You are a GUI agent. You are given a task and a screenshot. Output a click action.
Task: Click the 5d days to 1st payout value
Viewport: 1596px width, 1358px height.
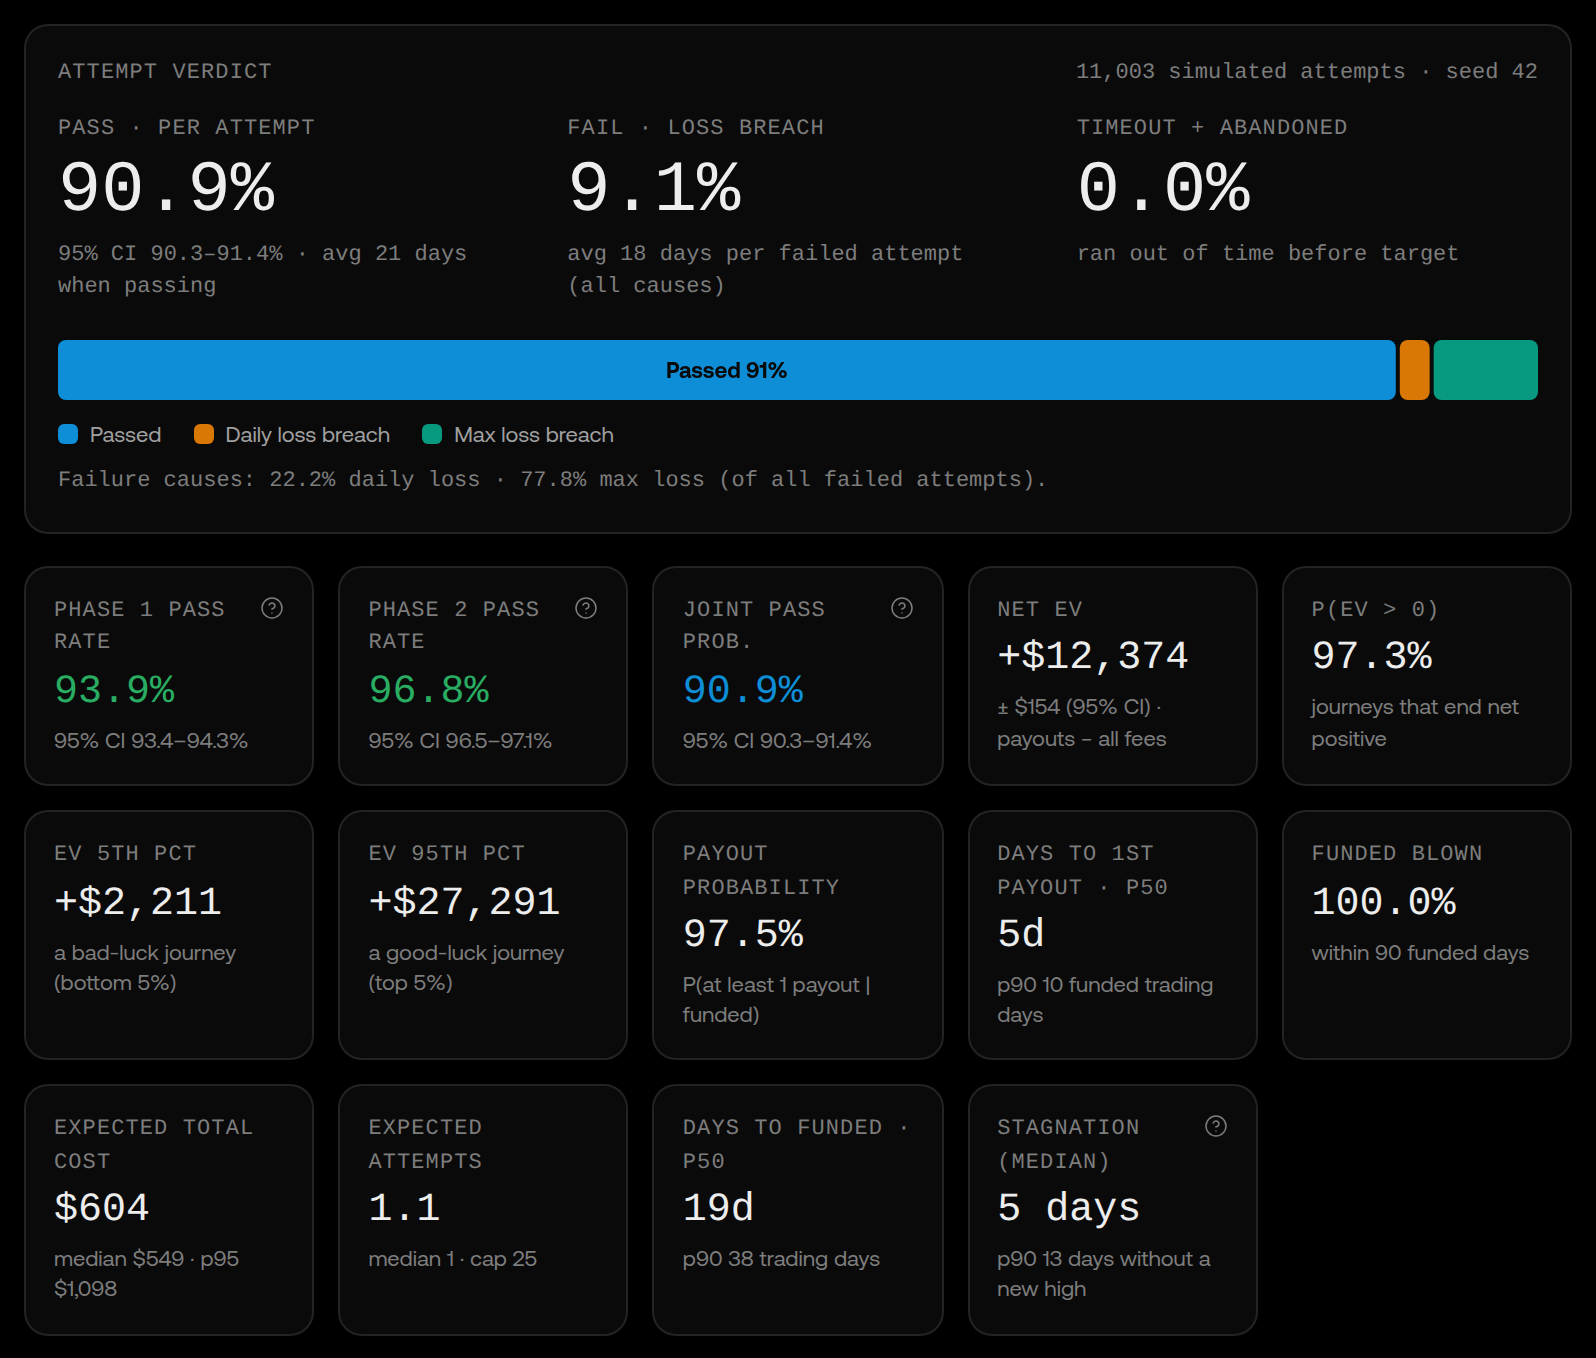coord(1021,933)
